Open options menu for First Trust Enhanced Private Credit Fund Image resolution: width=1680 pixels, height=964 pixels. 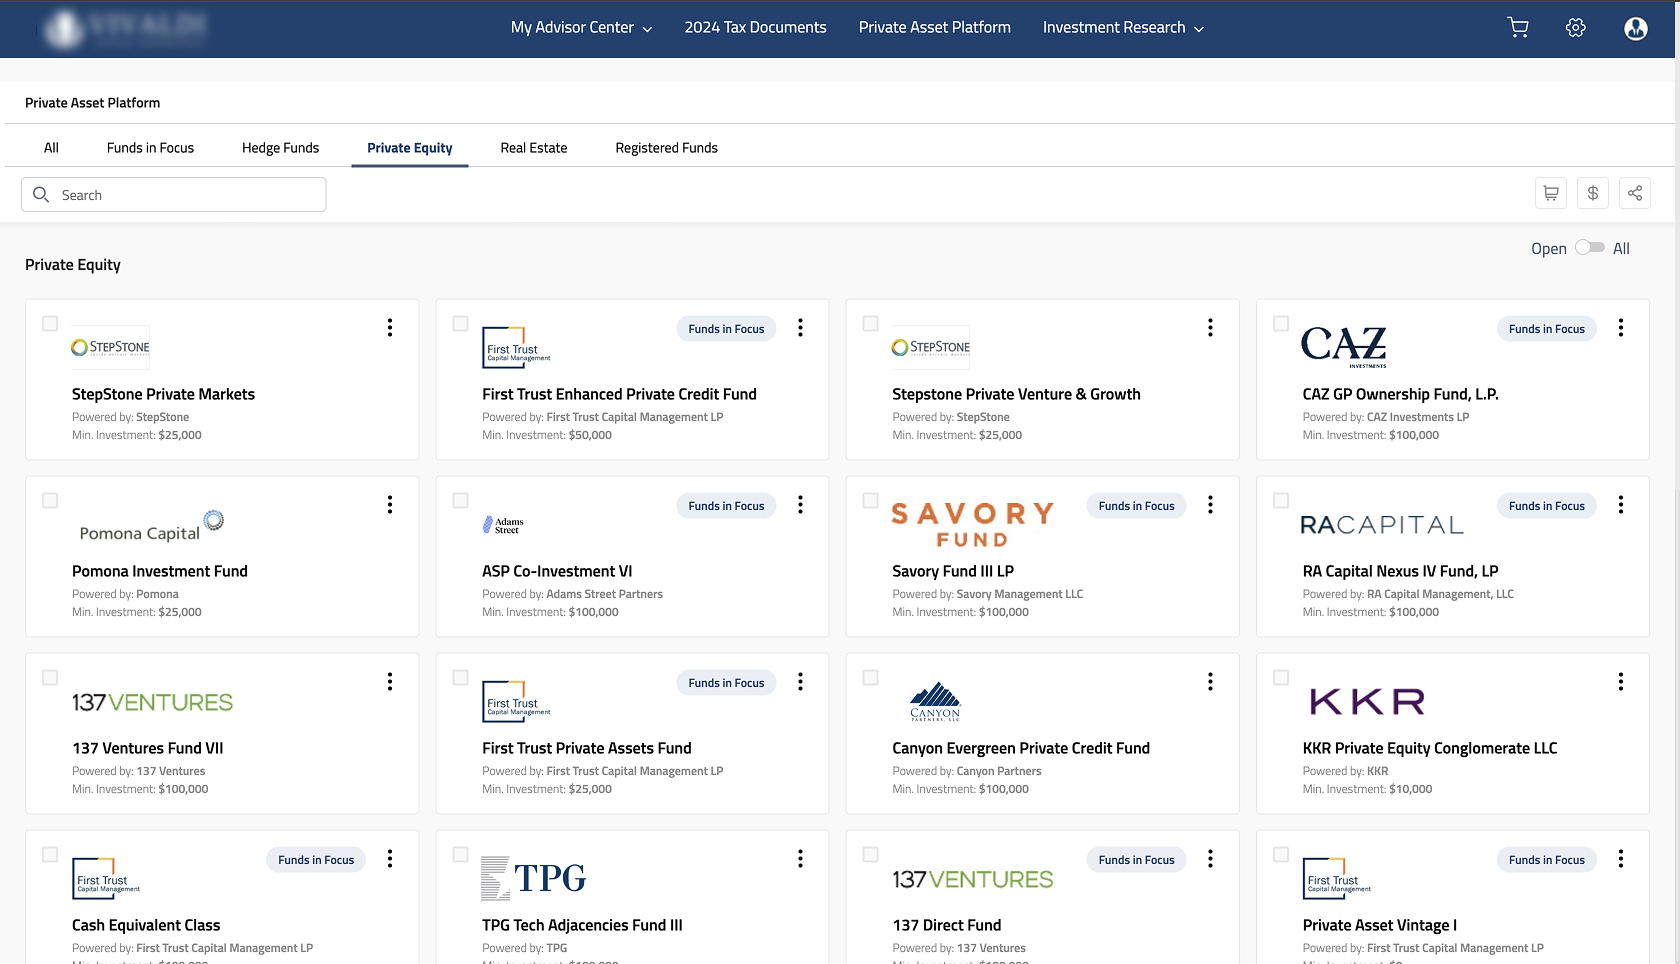800,327
